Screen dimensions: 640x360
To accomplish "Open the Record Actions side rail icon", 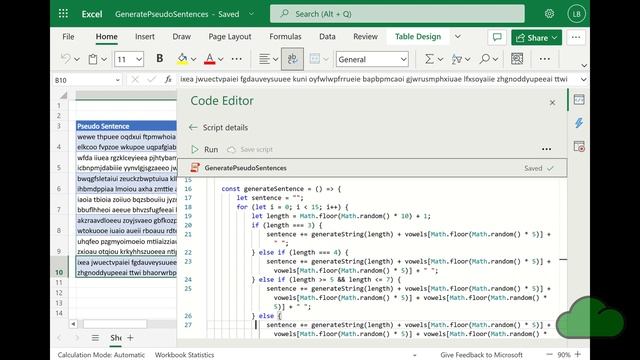I will [x=579, y=146].
